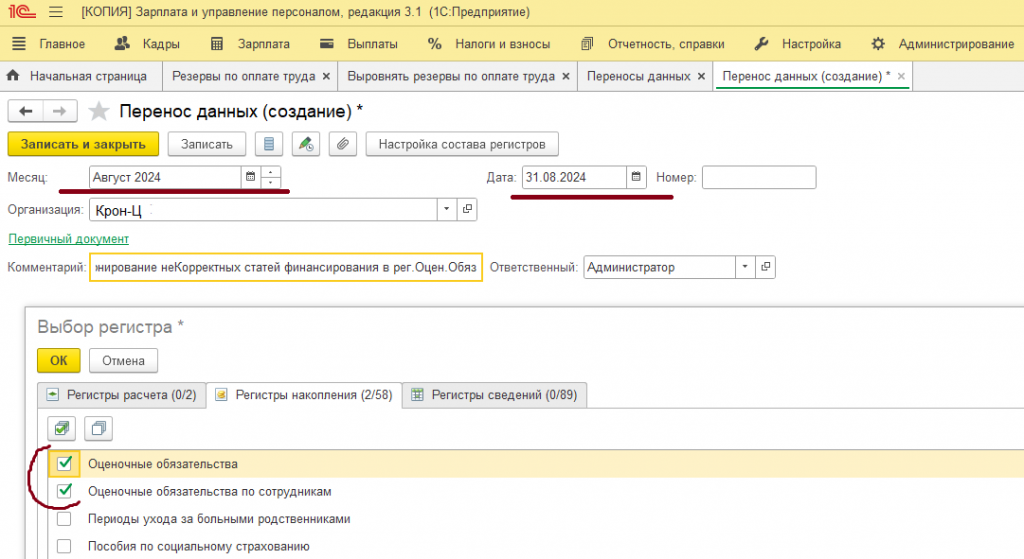The image size is (1024, 559).
Task: Confirm register selection with OK
Action: 59,360
